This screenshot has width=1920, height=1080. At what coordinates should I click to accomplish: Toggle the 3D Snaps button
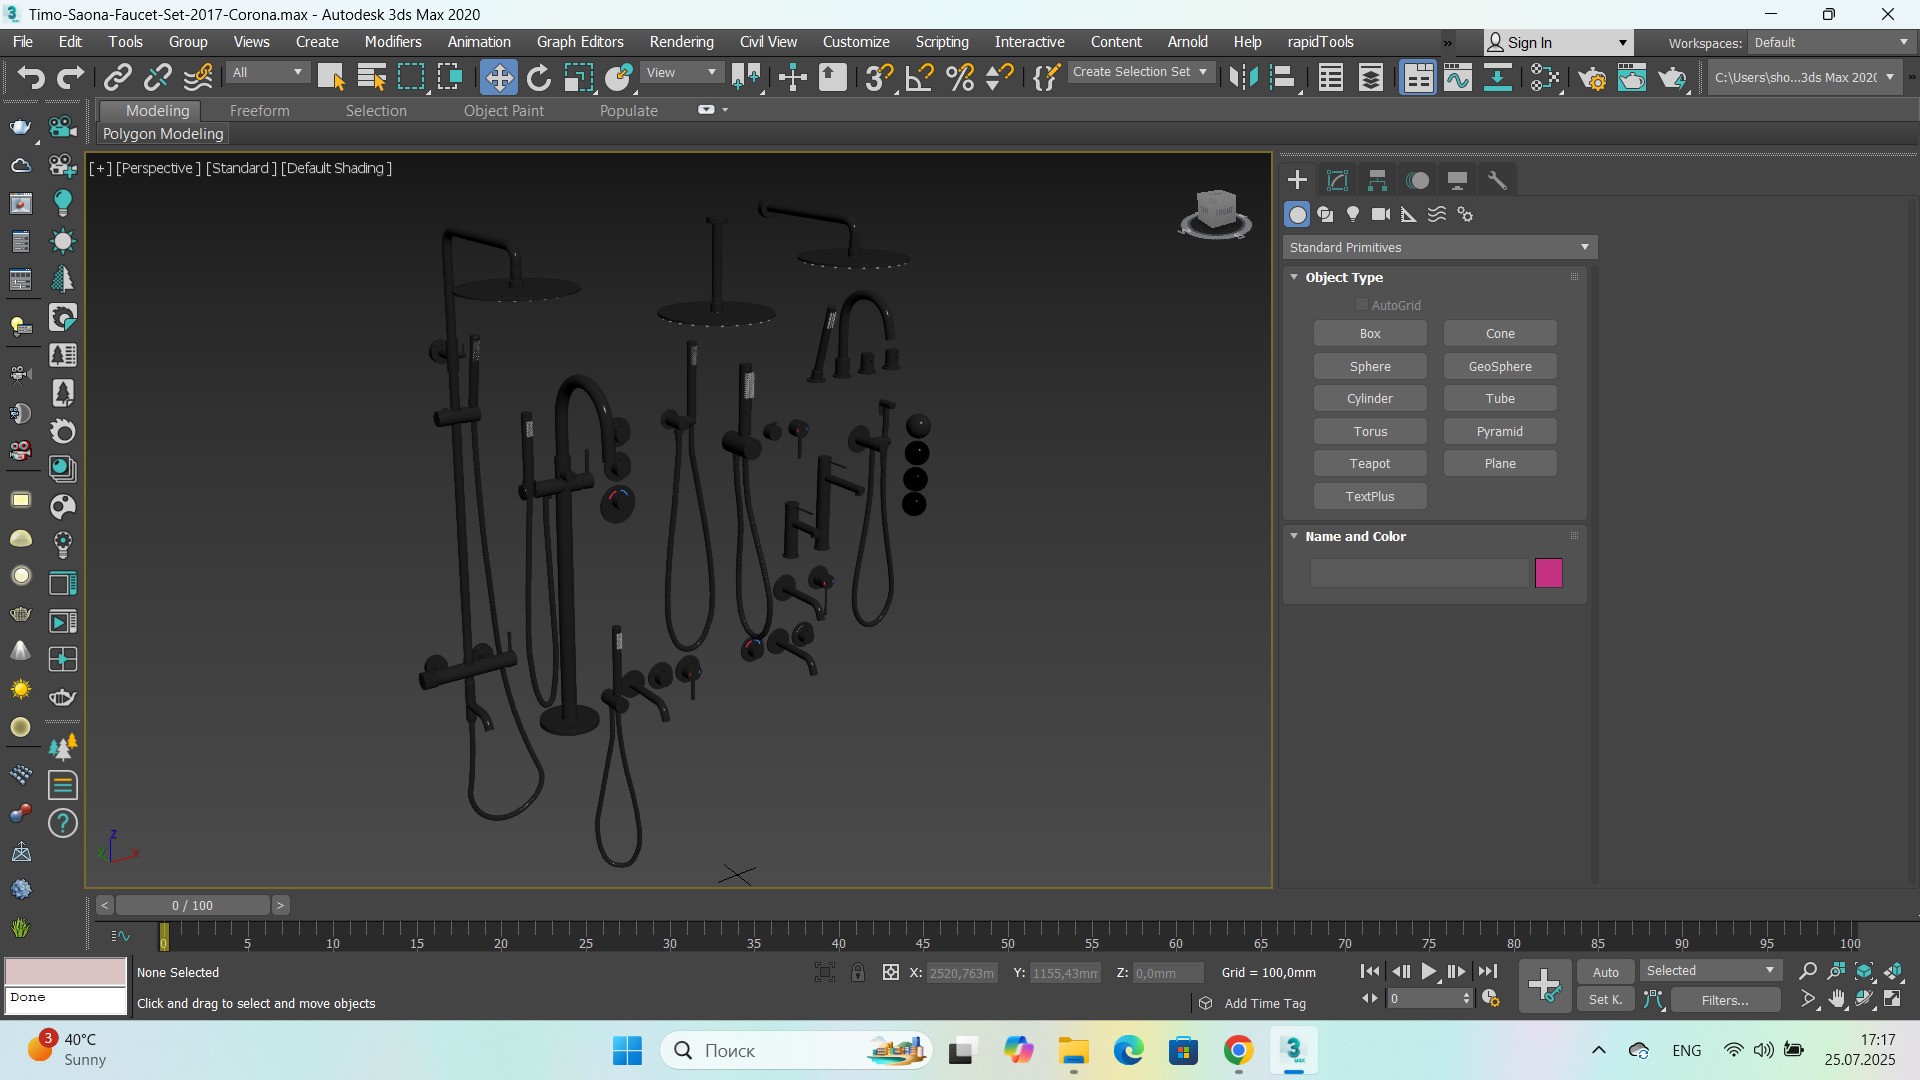coord(880,77)
